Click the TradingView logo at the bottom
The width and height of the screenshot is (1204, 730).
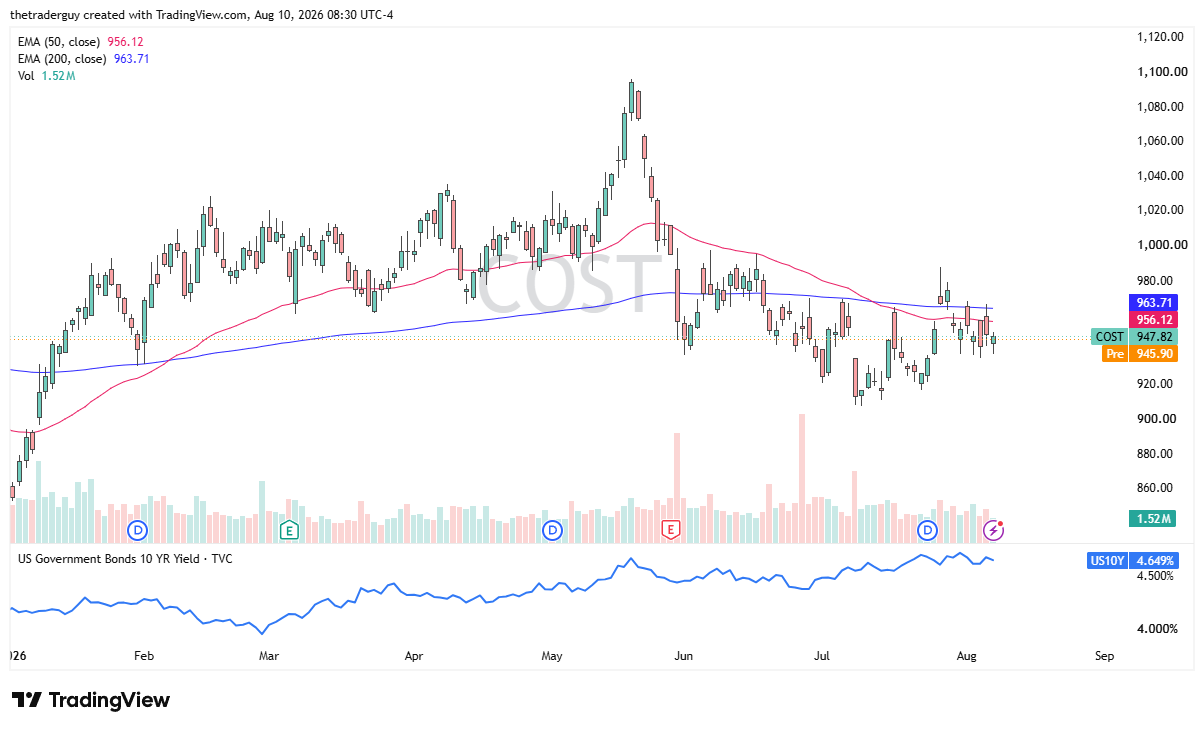click(x=91, y=700)
